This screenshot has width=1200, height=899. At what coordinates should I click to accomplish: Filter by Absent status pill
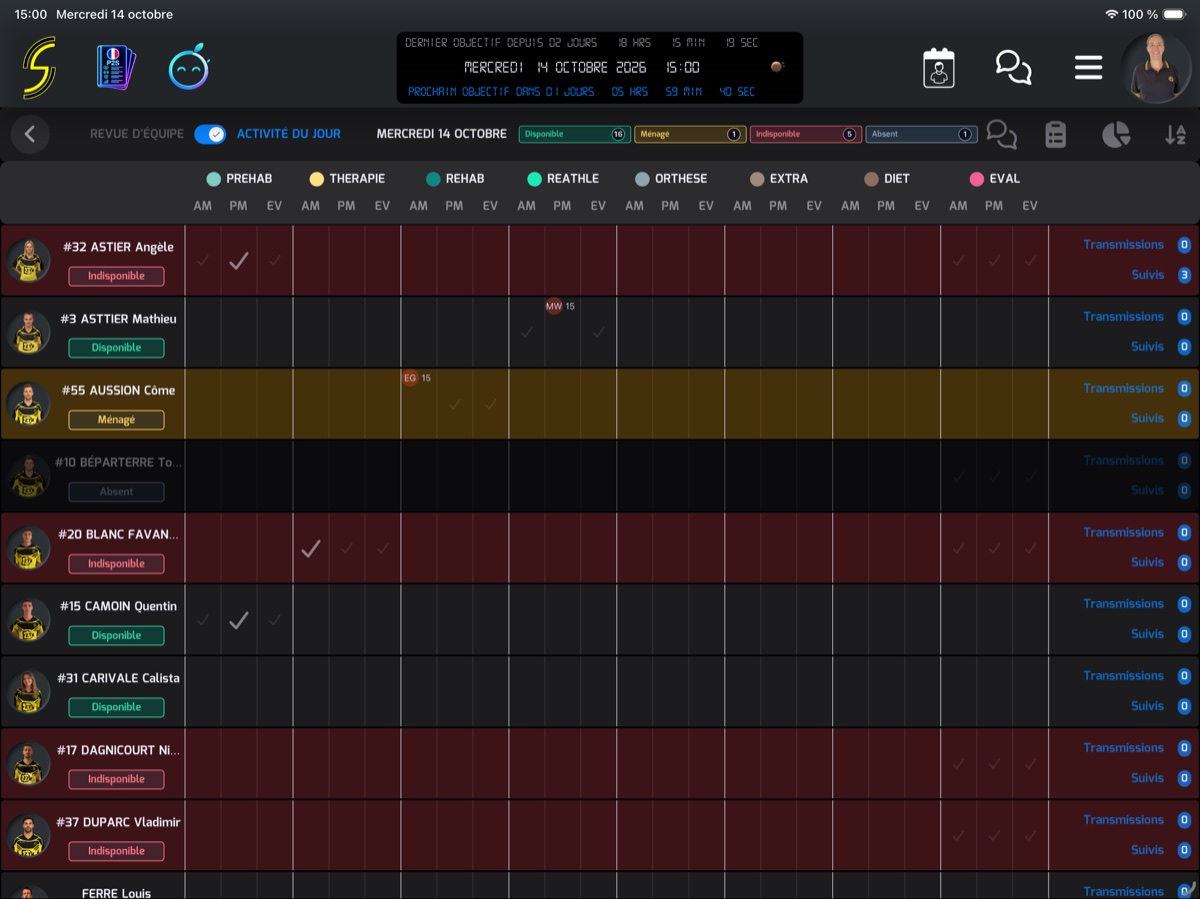click(921, 134)
